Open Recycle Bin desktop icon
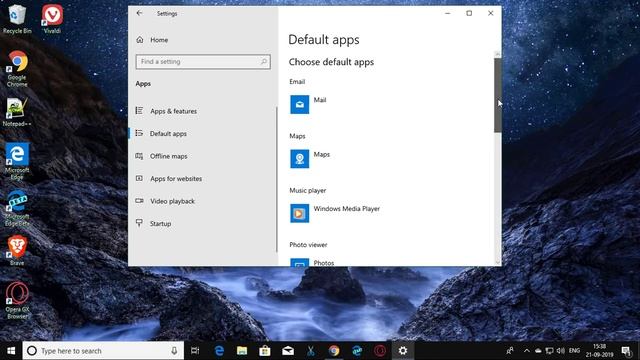640x360 pixels. click(17, 19)
